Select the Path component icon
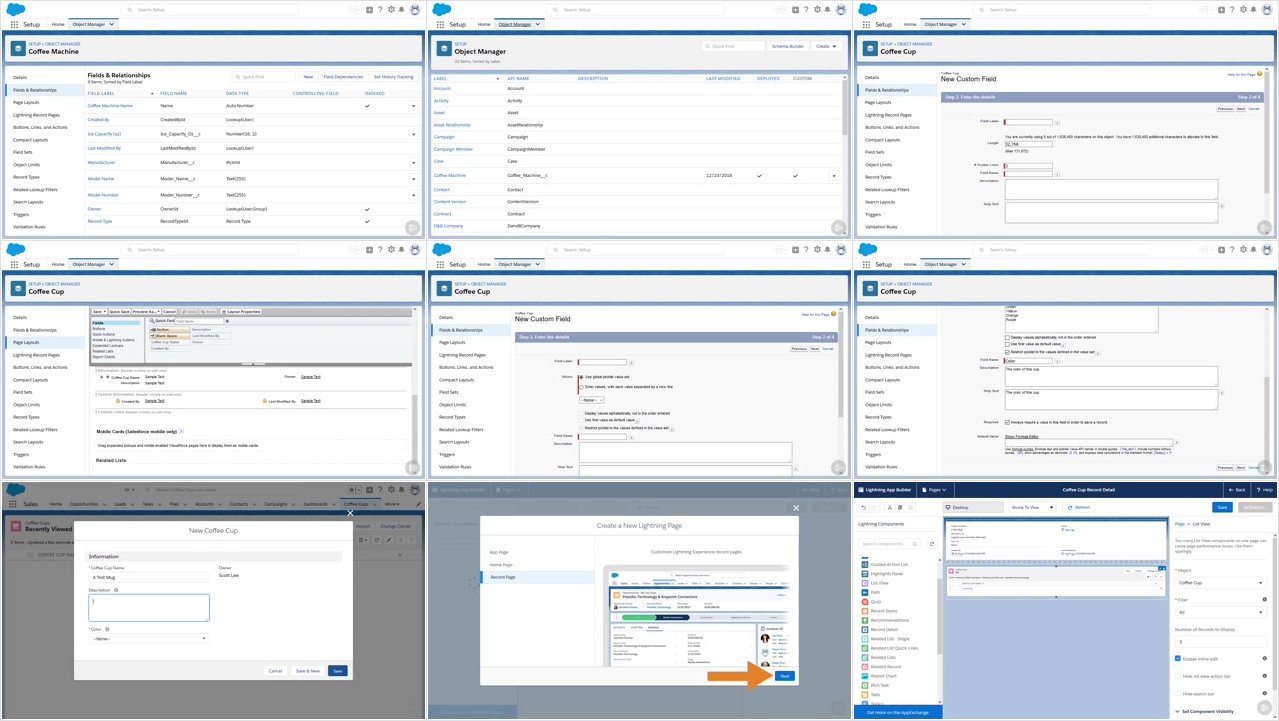The height and width of the screenshot is (721, 1279). [x=864, y=592]
